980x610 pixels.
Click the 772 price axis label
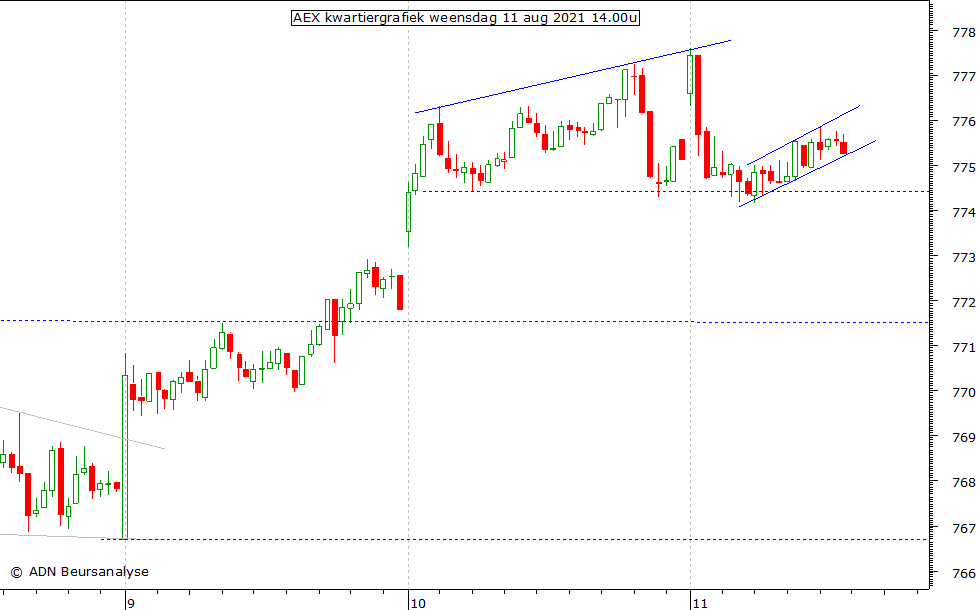tap(964, 302)
